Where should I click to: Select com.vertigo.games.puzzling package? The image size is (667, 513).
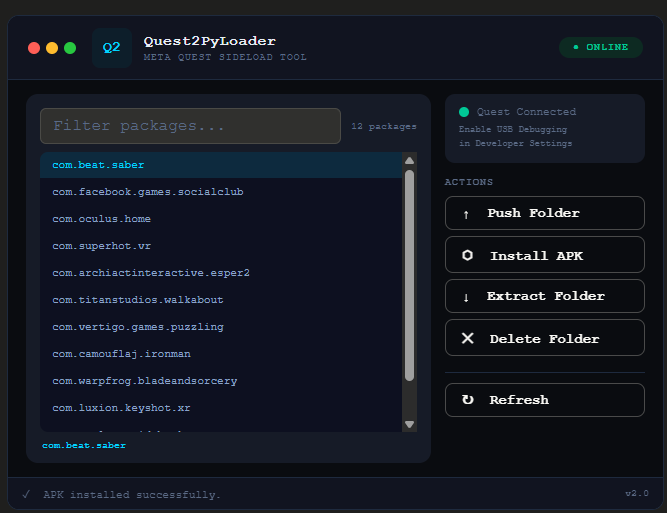[221, 327]
